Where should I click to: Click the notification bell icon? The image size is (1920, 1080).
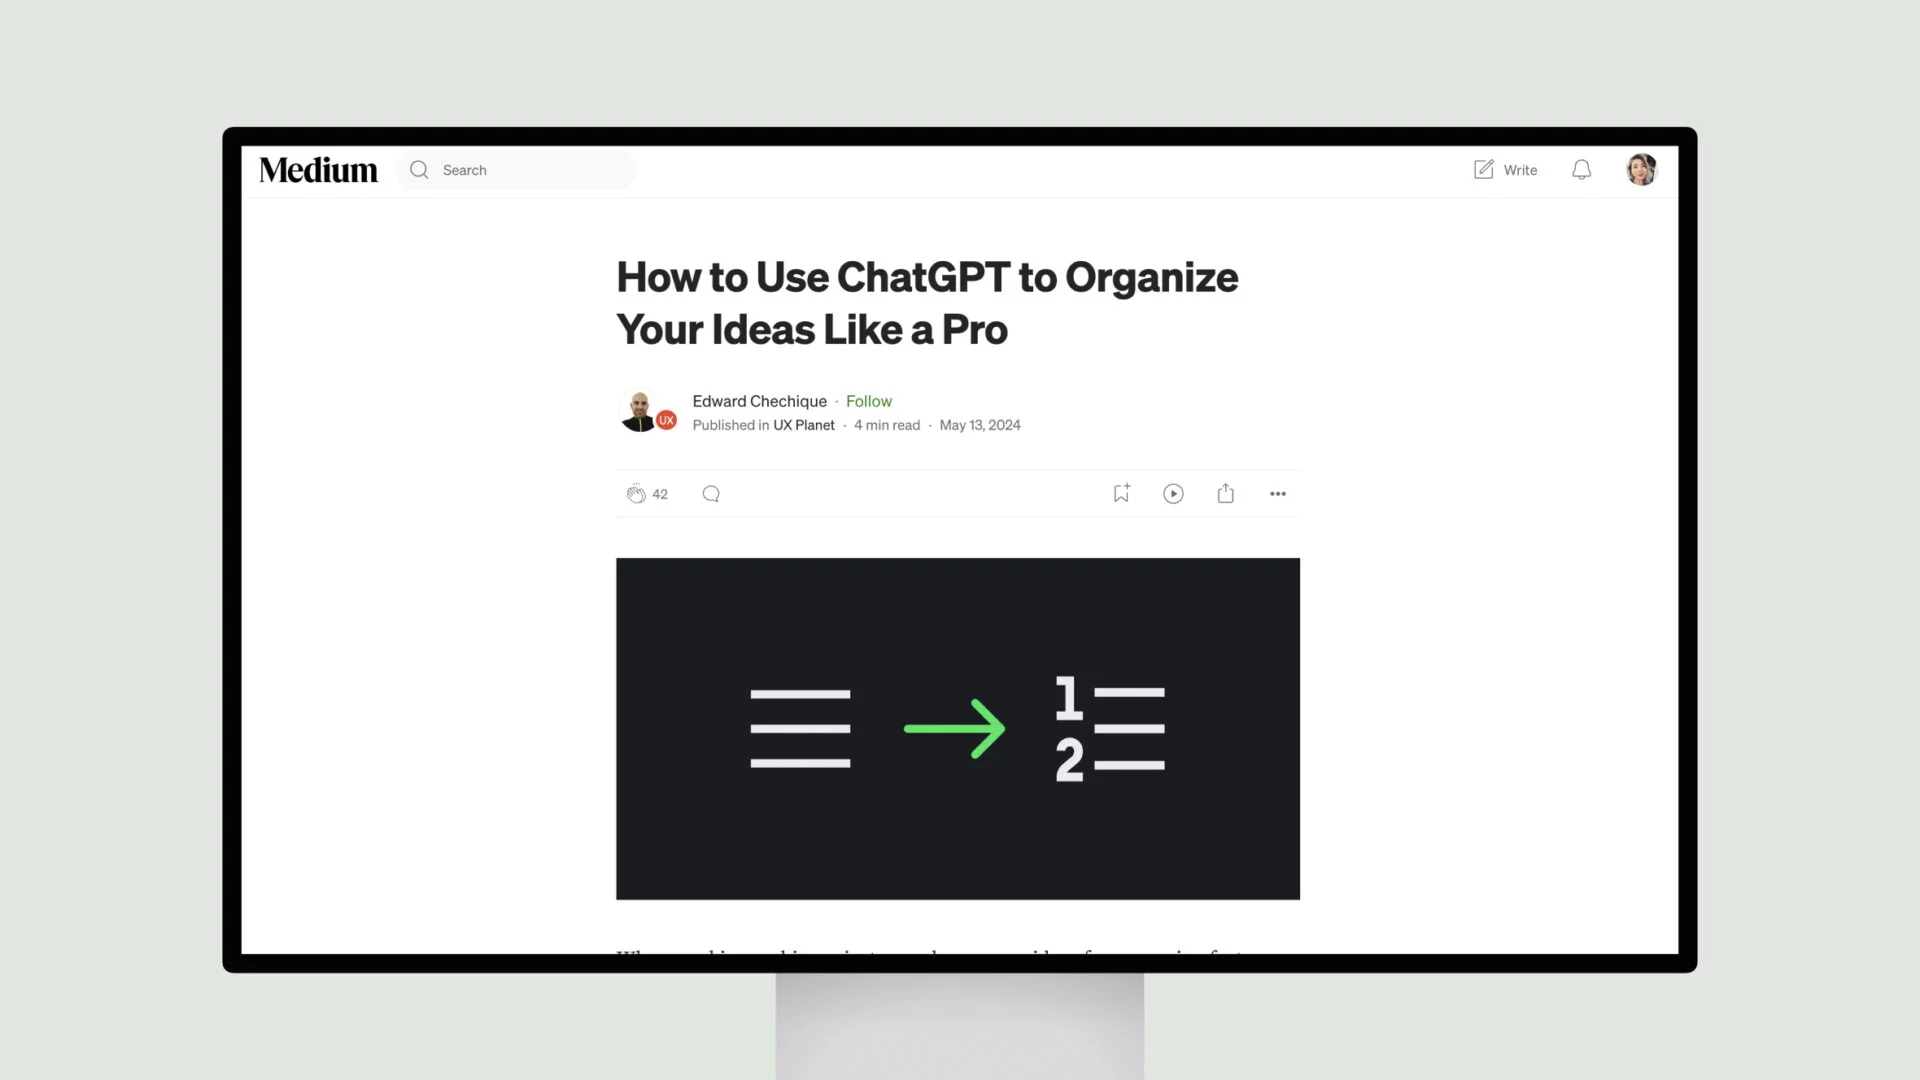pyautogui.click(x=1581, y=169)
